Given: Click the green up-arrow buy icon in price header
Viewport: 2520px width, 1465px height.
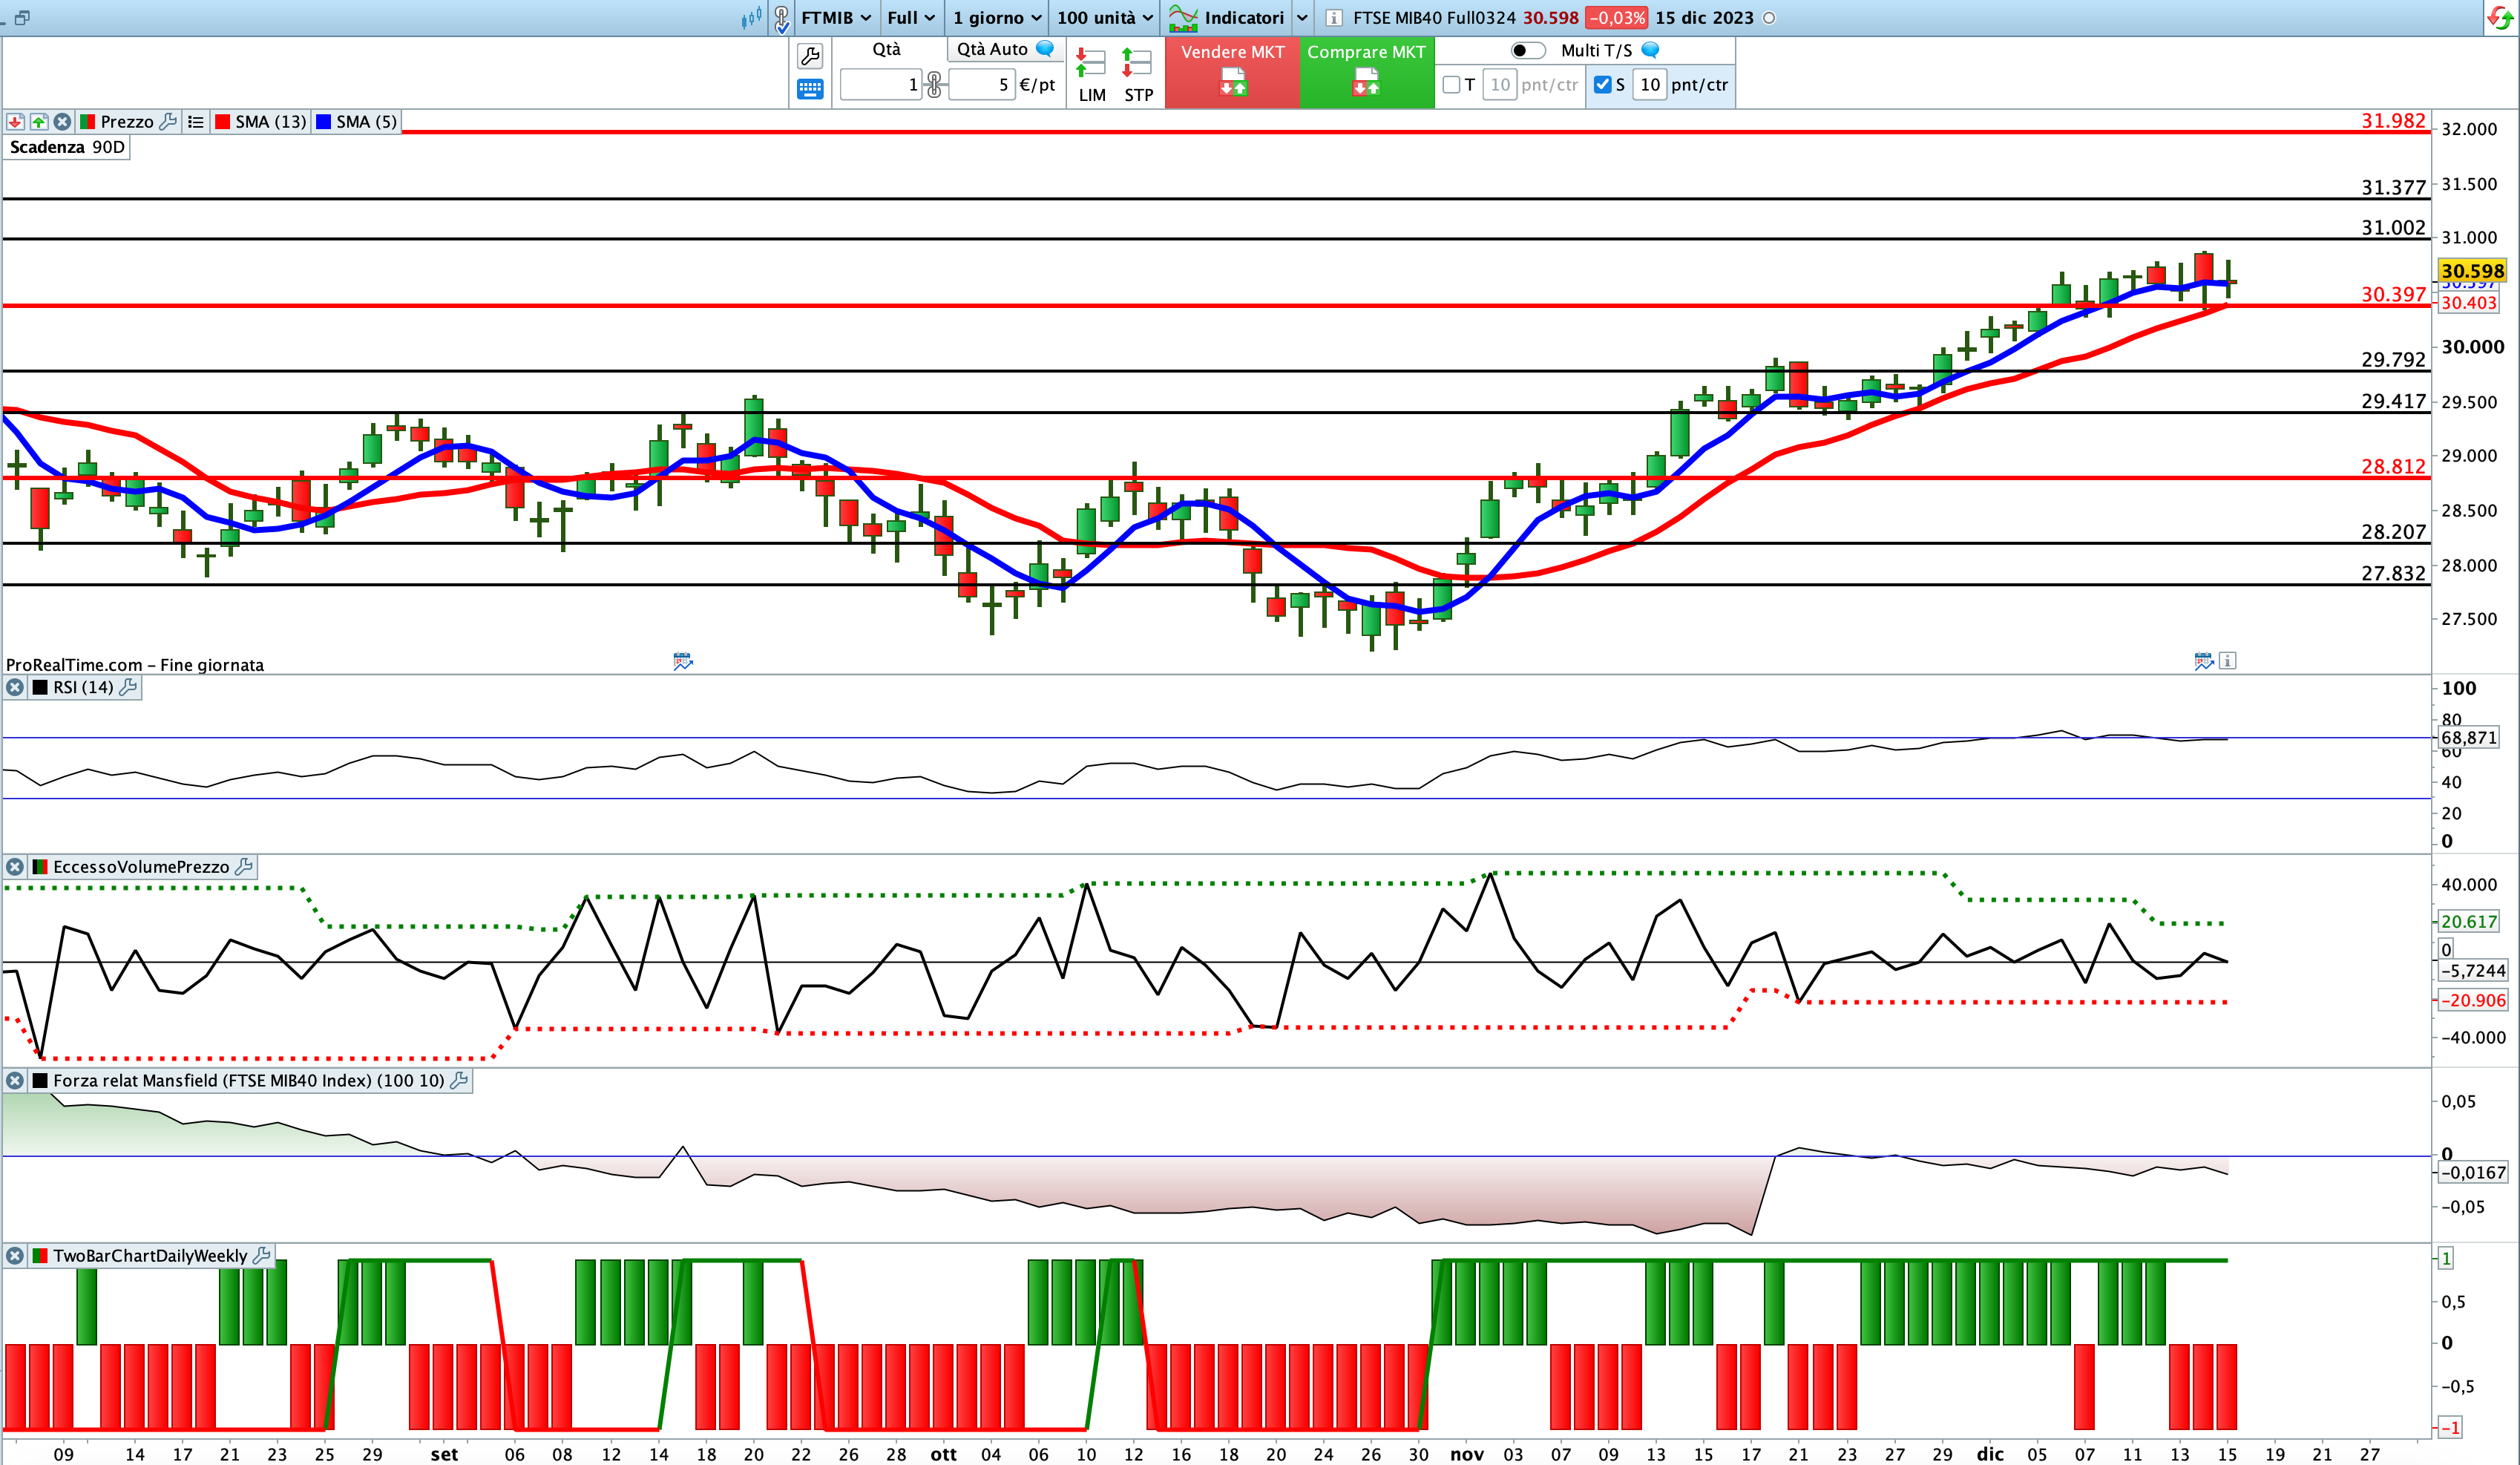Looking at the screenshot, I should point(38,122).
